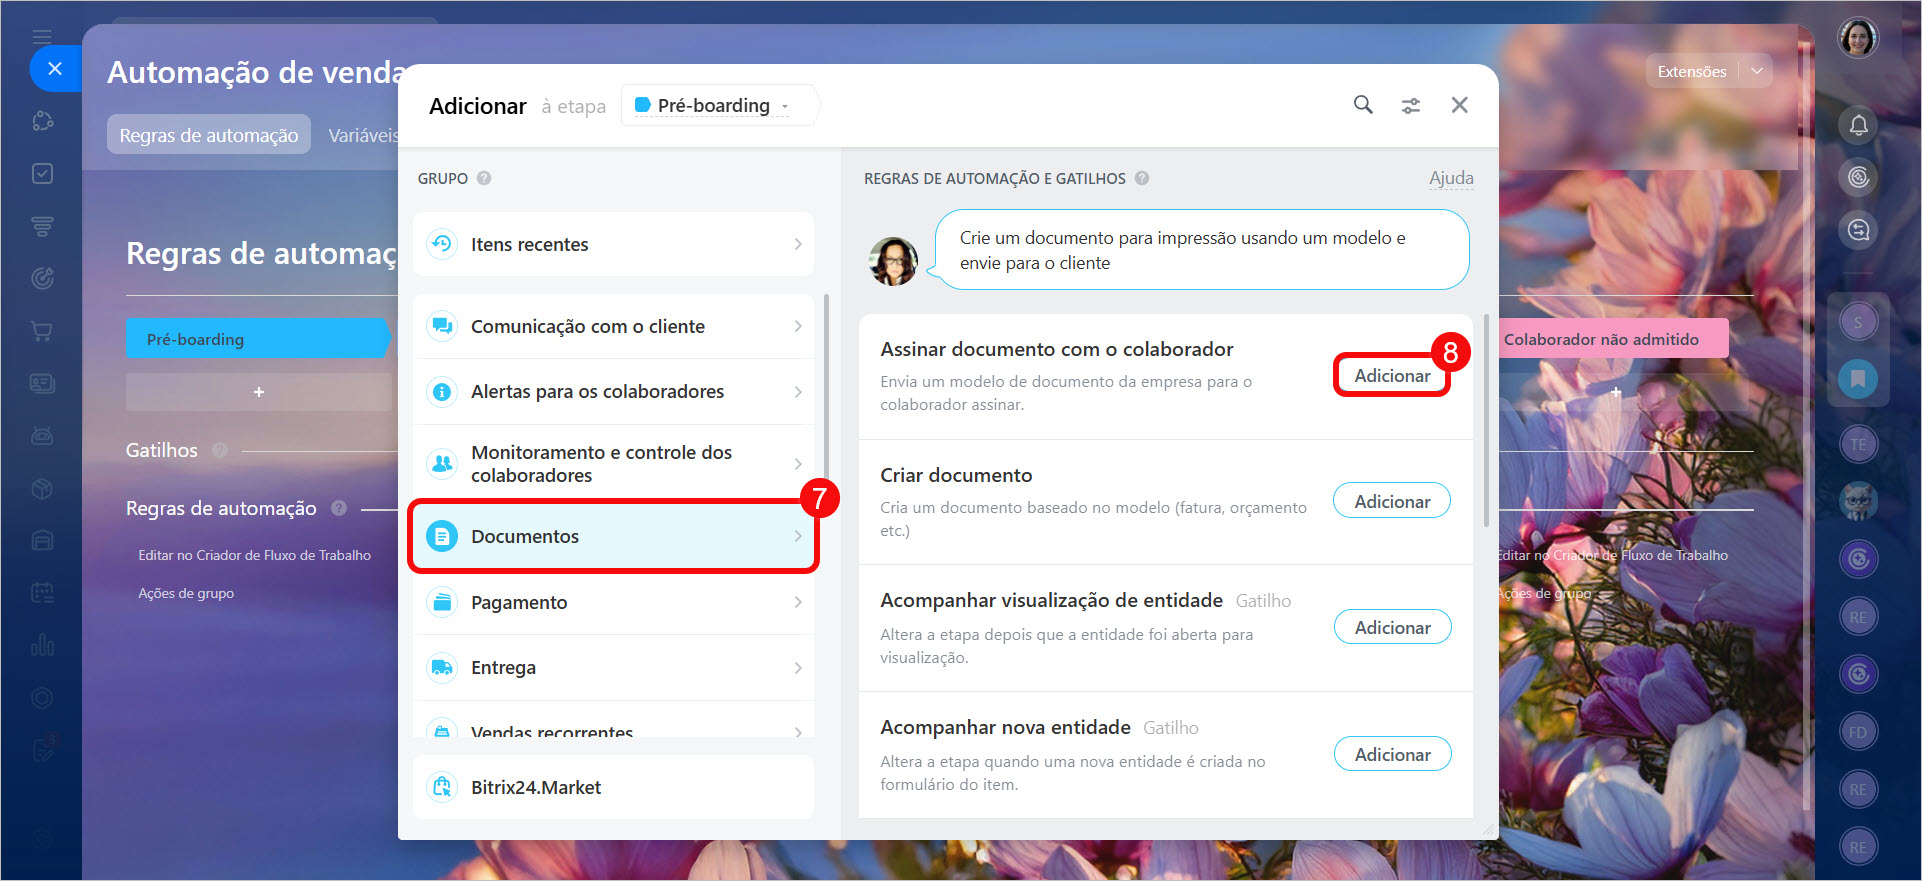1922x881 pixels.
Task: Click help icon beside Regras de automação e gatilhos
Action: click(1142, 178)
